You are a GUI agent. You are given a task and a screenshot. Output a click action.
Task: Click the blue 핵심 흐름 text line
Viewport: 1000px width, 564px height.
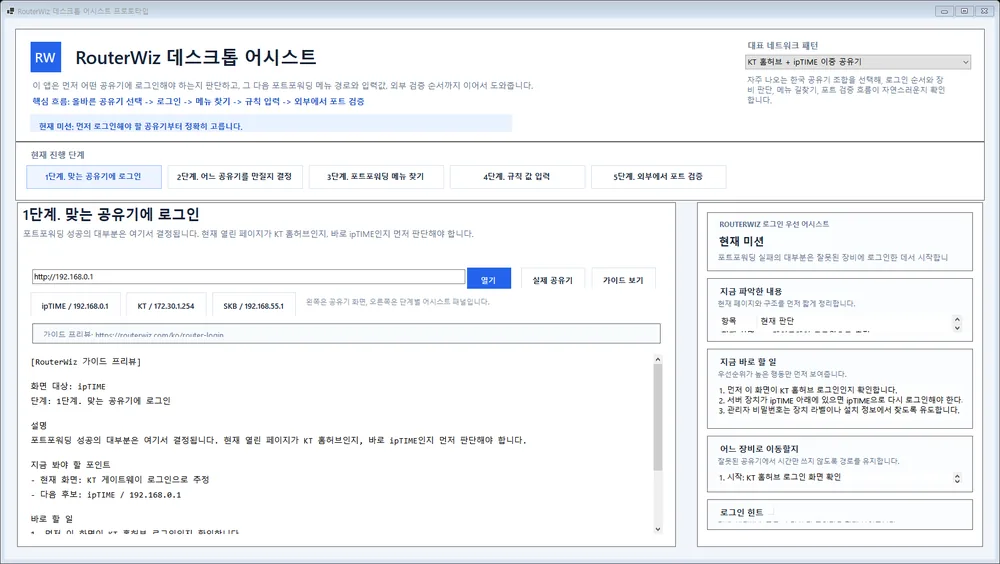pyautogui.click(x=198, y=101)
